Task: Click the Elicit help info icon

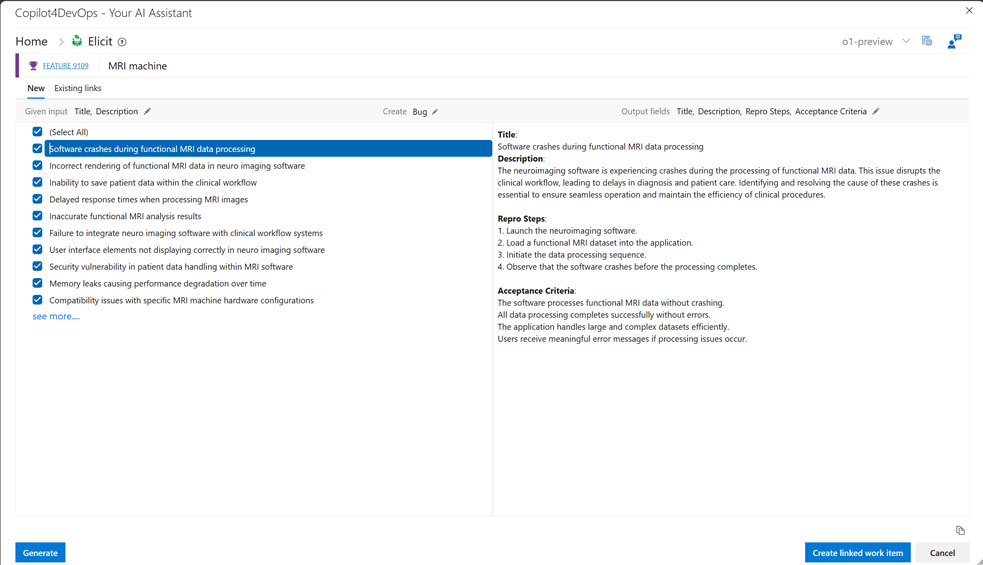Action: (122, 42)
